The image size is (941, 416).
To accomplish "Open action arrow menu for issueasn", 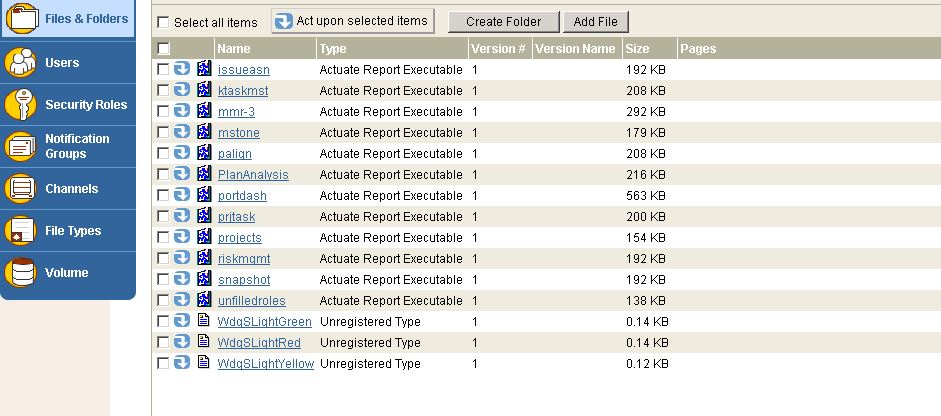I will [182, 68].
